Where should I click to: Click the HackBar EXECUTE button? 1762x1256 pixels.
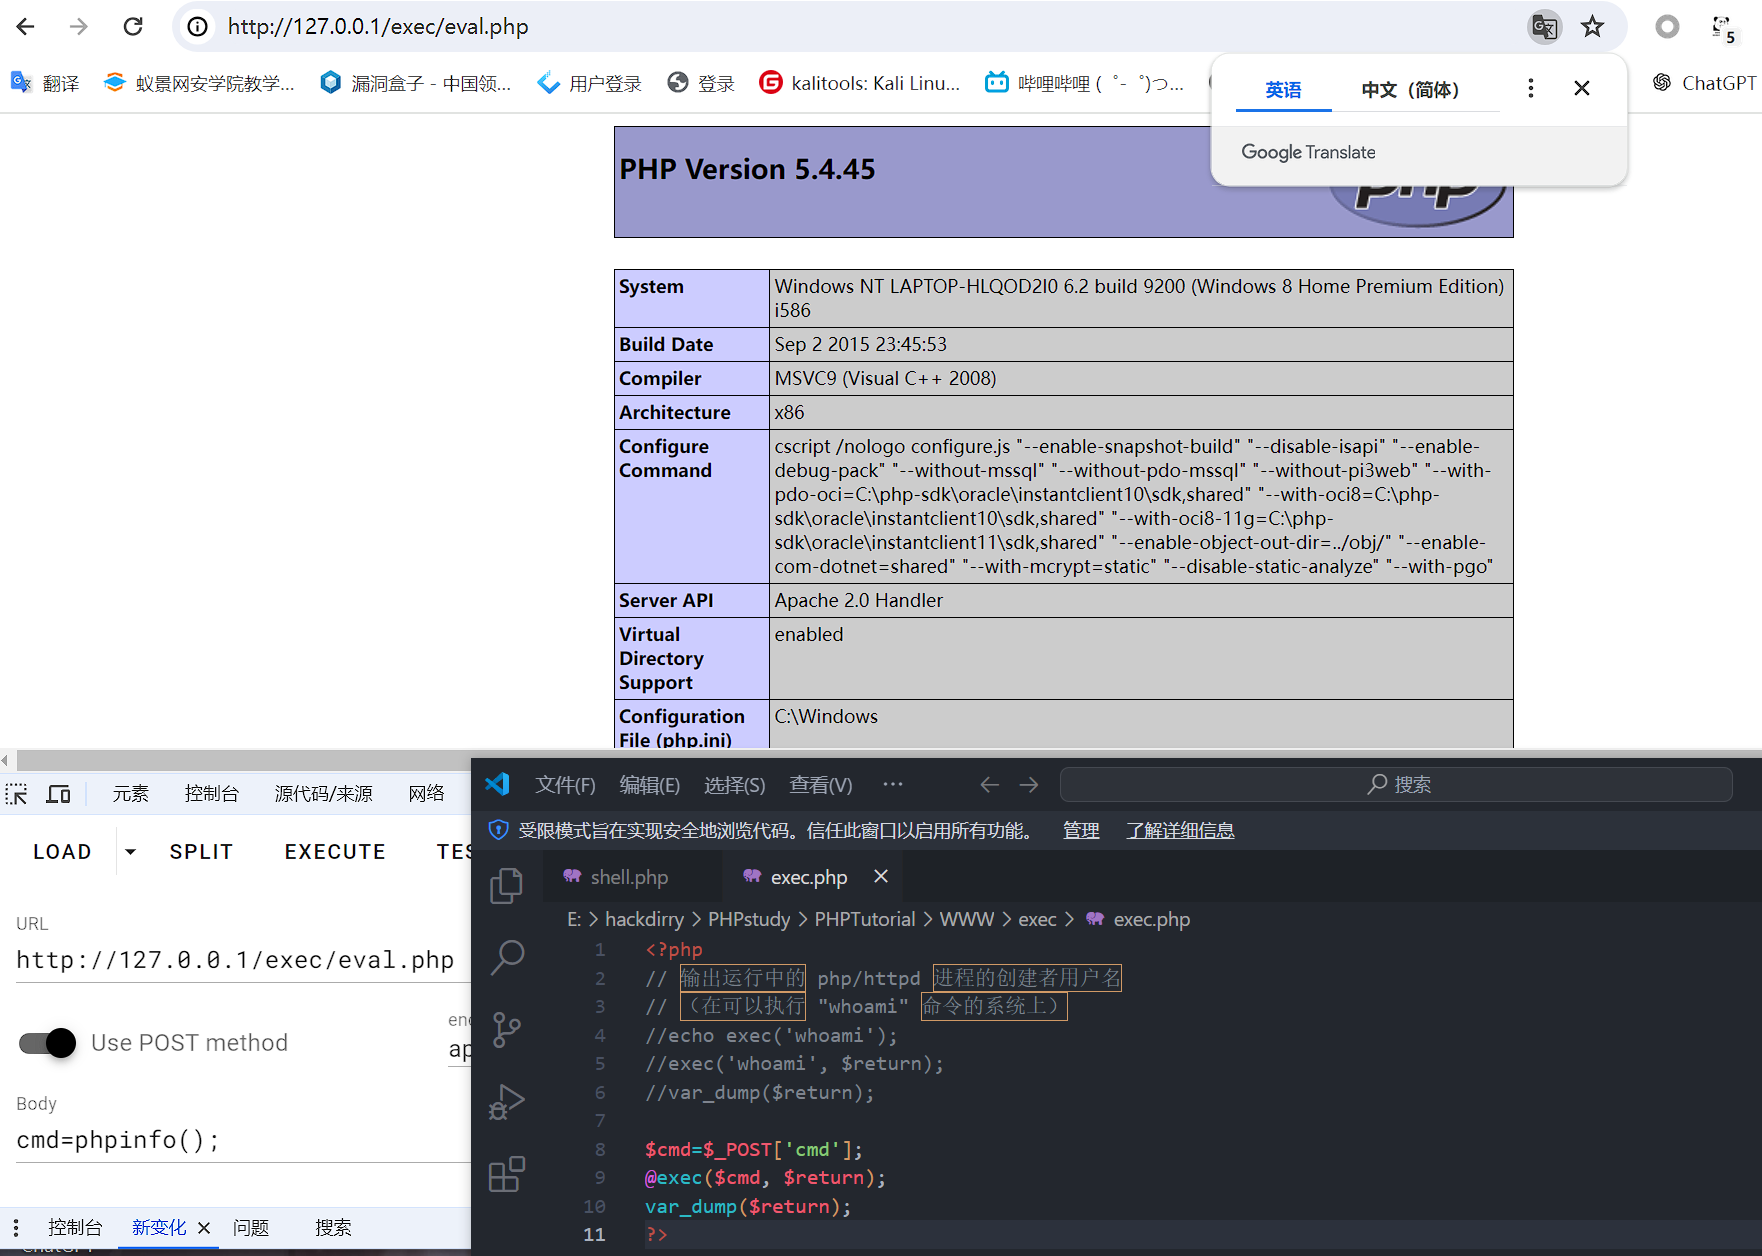coord(335,852)
